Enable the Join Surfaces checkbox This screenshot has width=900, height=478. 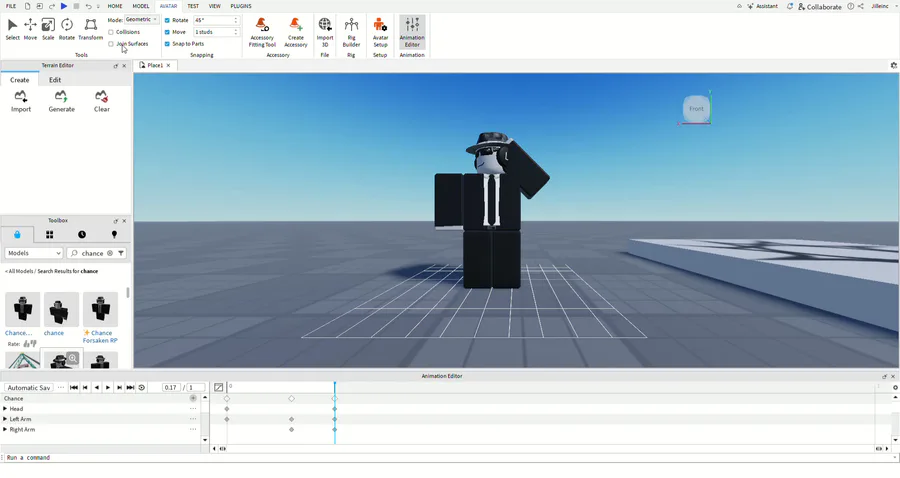coord(111,44)
